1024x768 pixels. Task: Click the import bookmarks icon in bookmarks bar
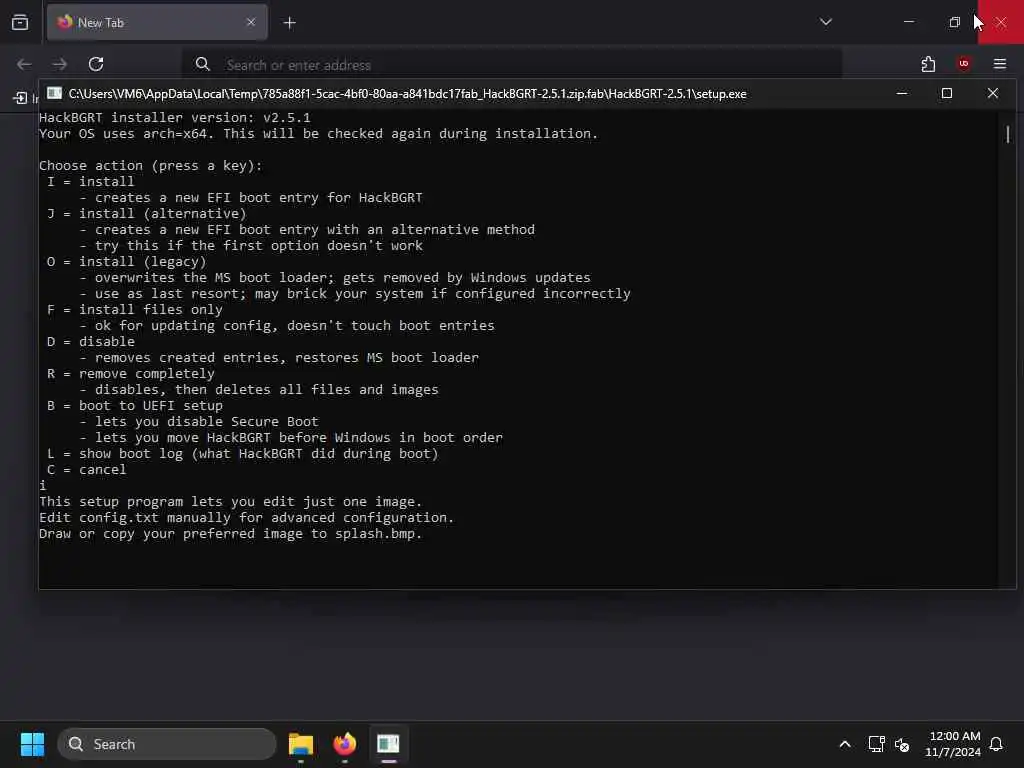[x=20, y=98]
